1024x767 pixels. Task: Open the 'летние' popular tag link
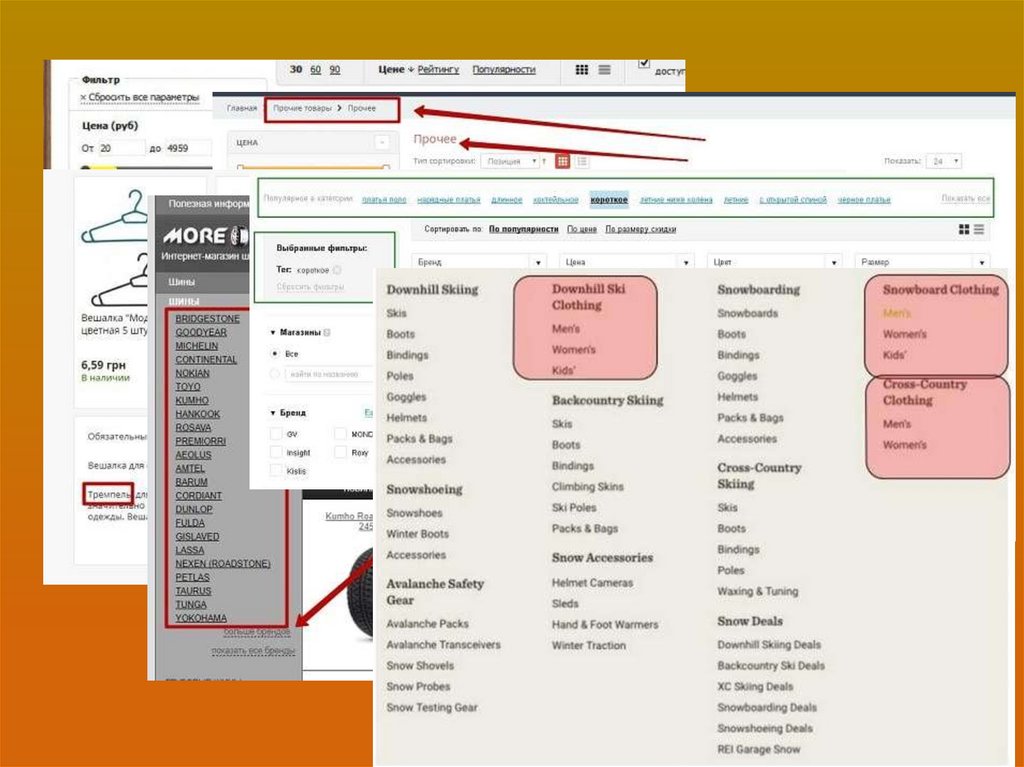736,199
